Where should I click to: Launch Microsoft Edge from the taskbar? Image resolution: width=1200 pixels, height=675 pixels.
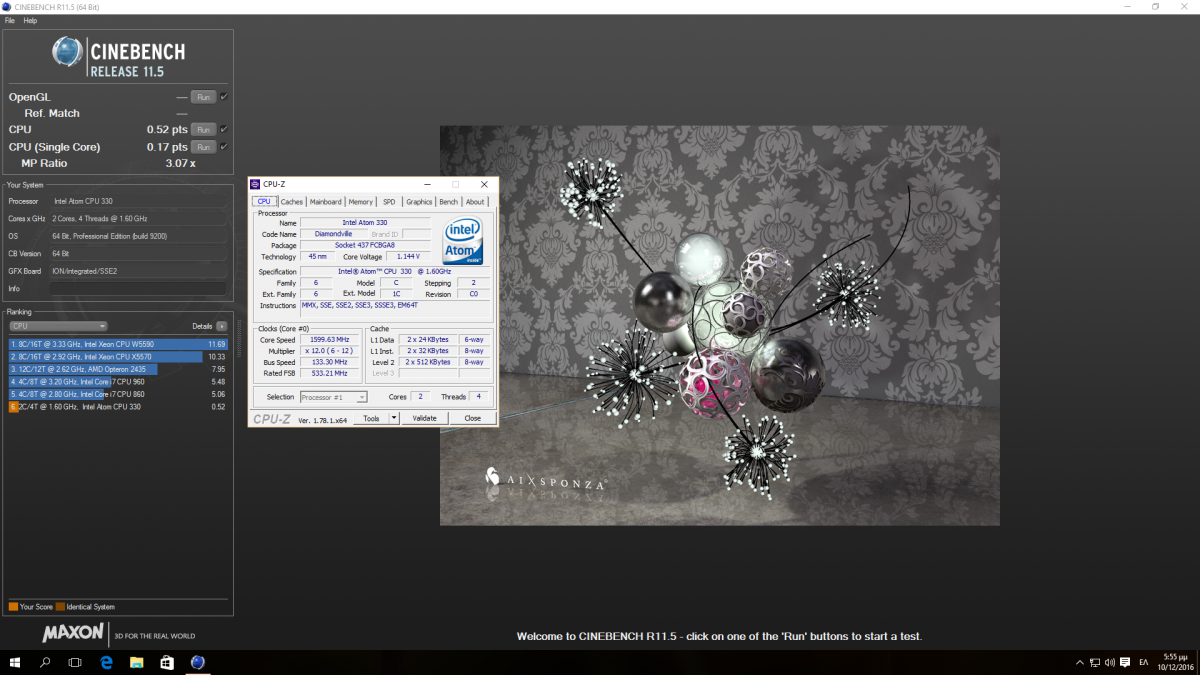[x=106, y=662]
